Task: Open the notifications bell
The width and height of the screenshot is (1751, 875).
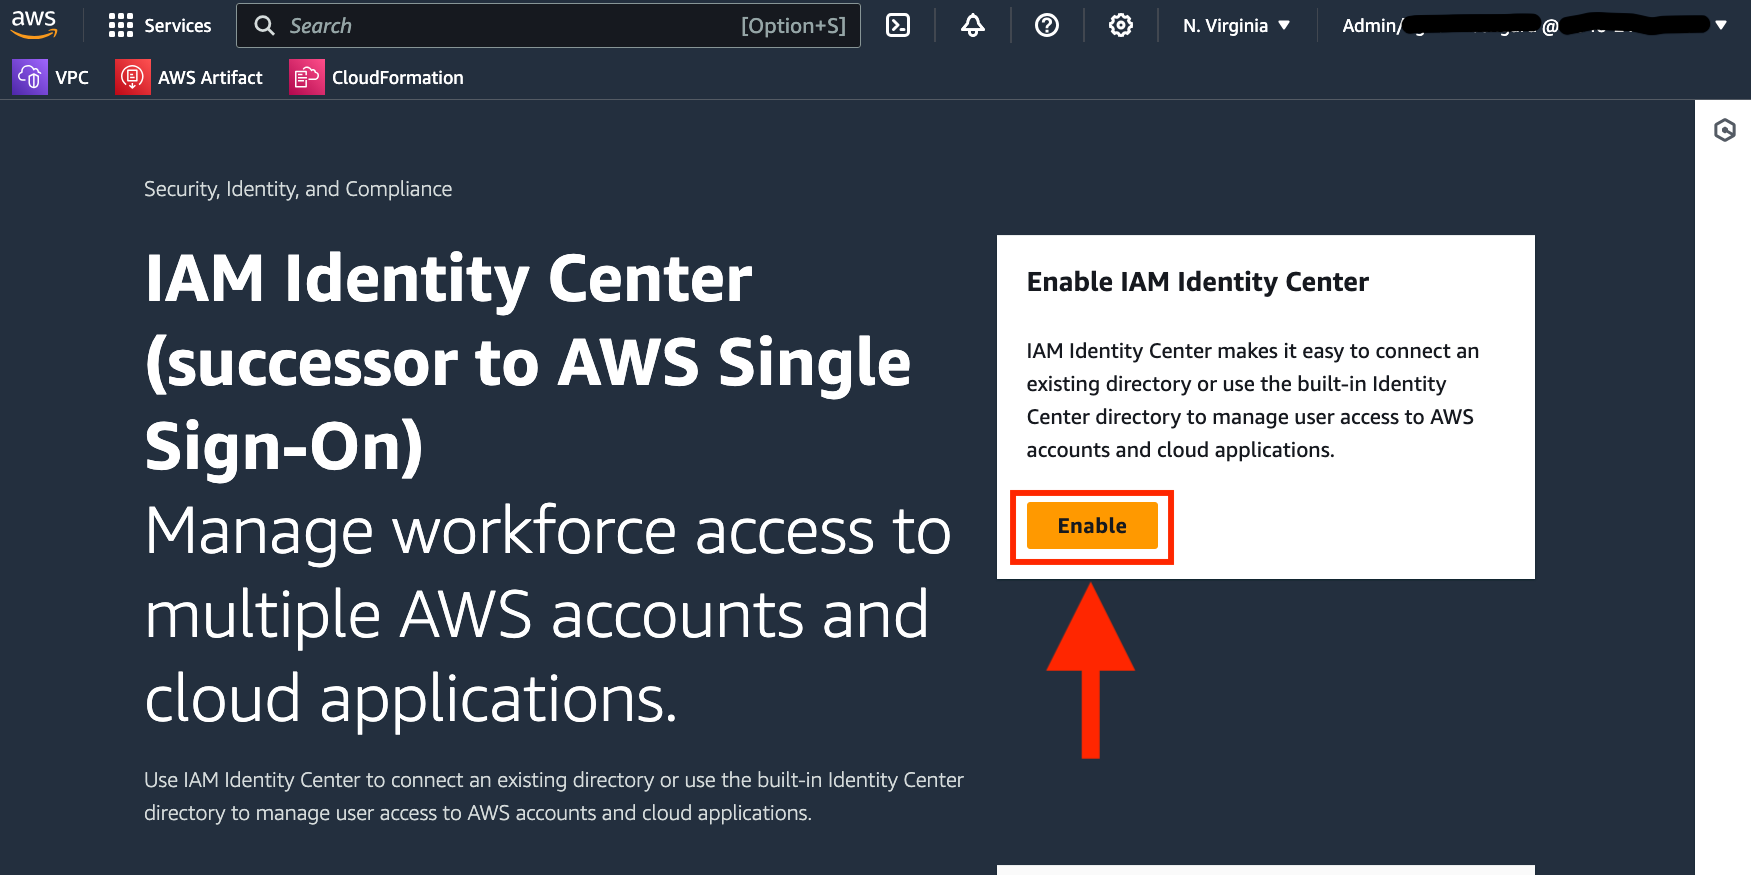Action: 972,26
